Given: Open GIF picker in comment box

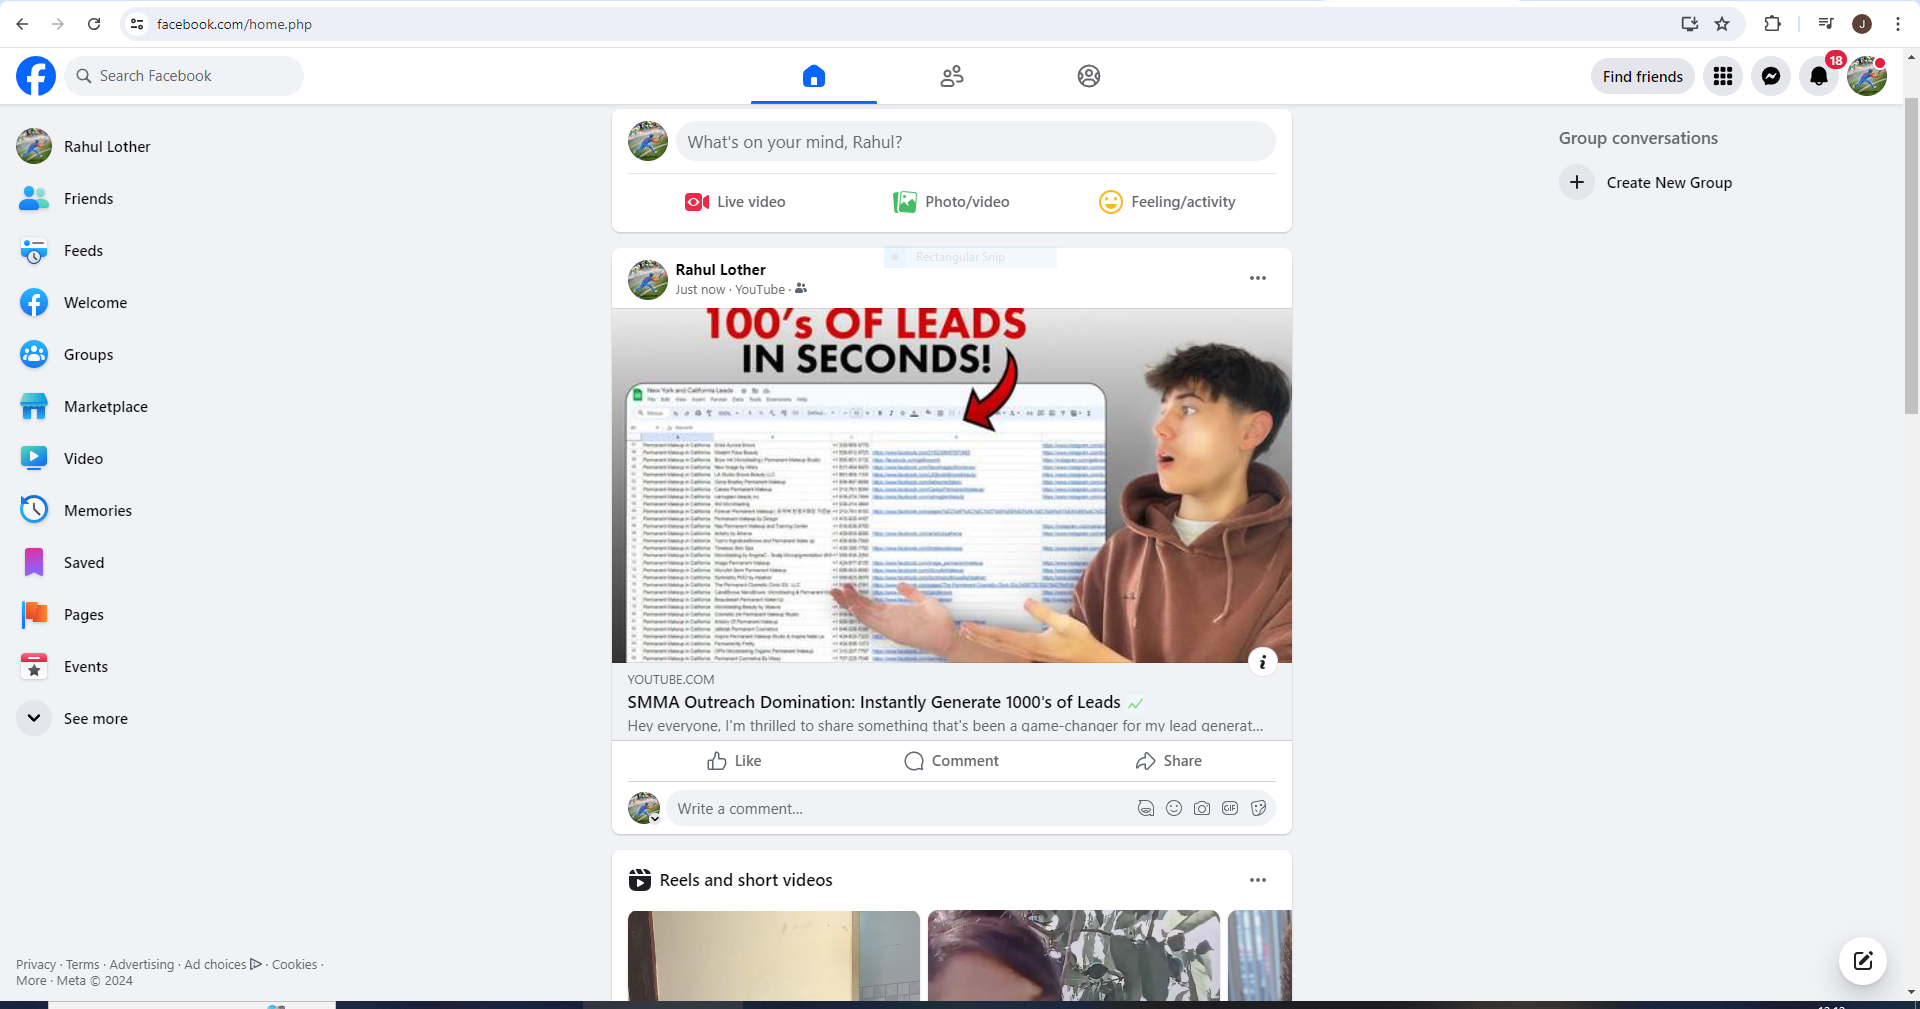Looking at the screenshot, I should [1230, 808].
